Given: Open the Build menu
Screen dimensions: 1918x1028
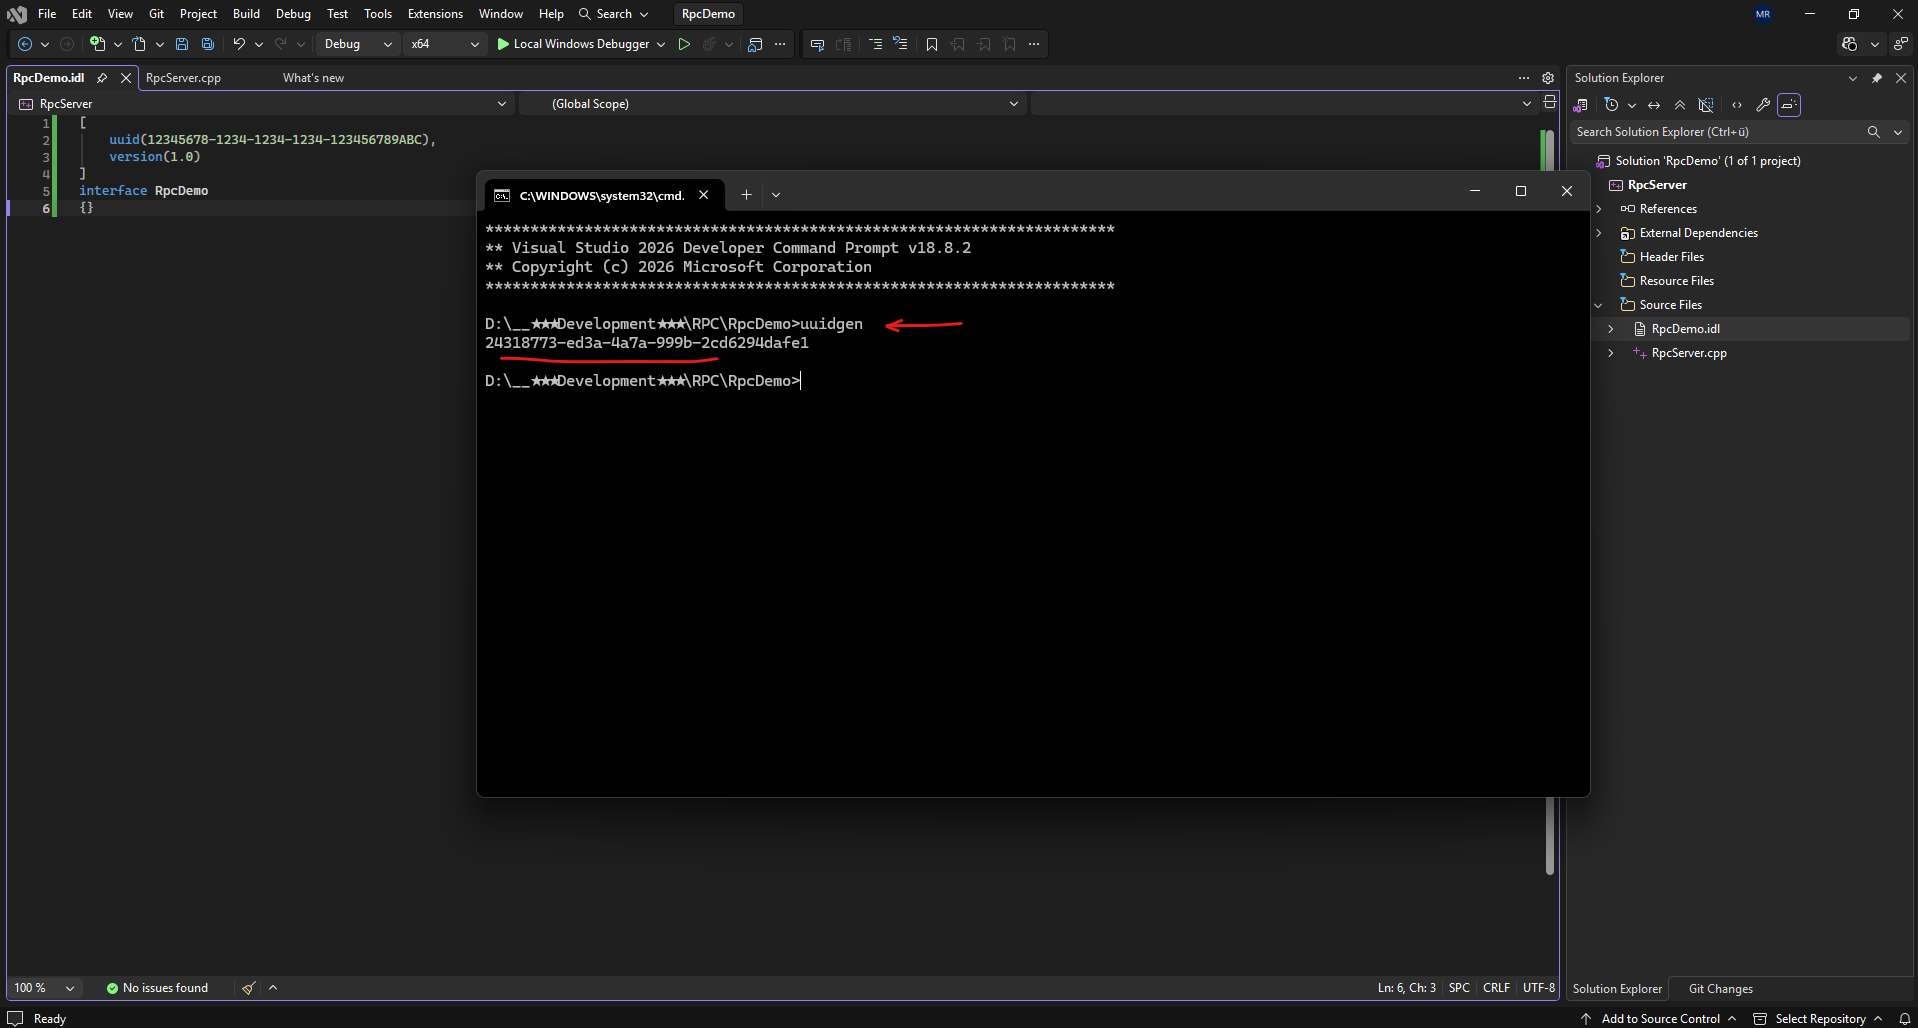Looking at the screenshot, I should coord(246,14).
